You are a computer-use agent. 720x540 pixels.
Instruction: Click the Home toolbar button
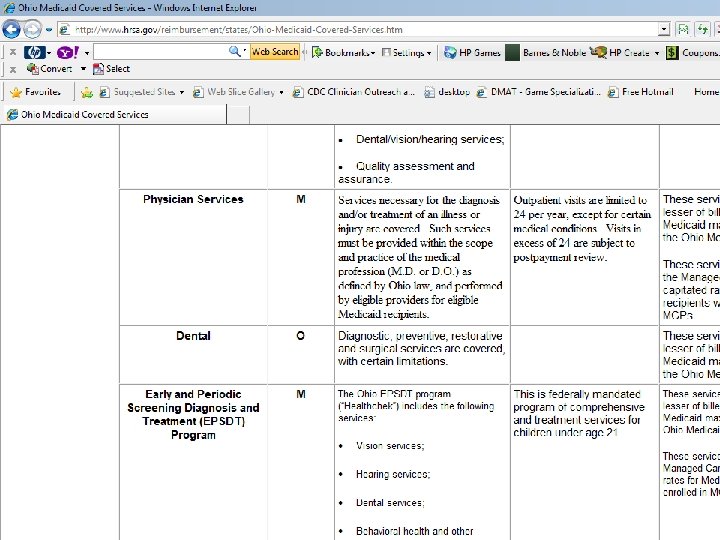706,92
